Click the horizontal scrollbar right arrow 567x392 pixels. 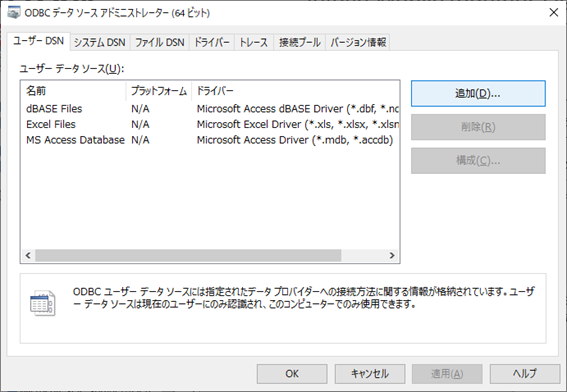point(392,255)
